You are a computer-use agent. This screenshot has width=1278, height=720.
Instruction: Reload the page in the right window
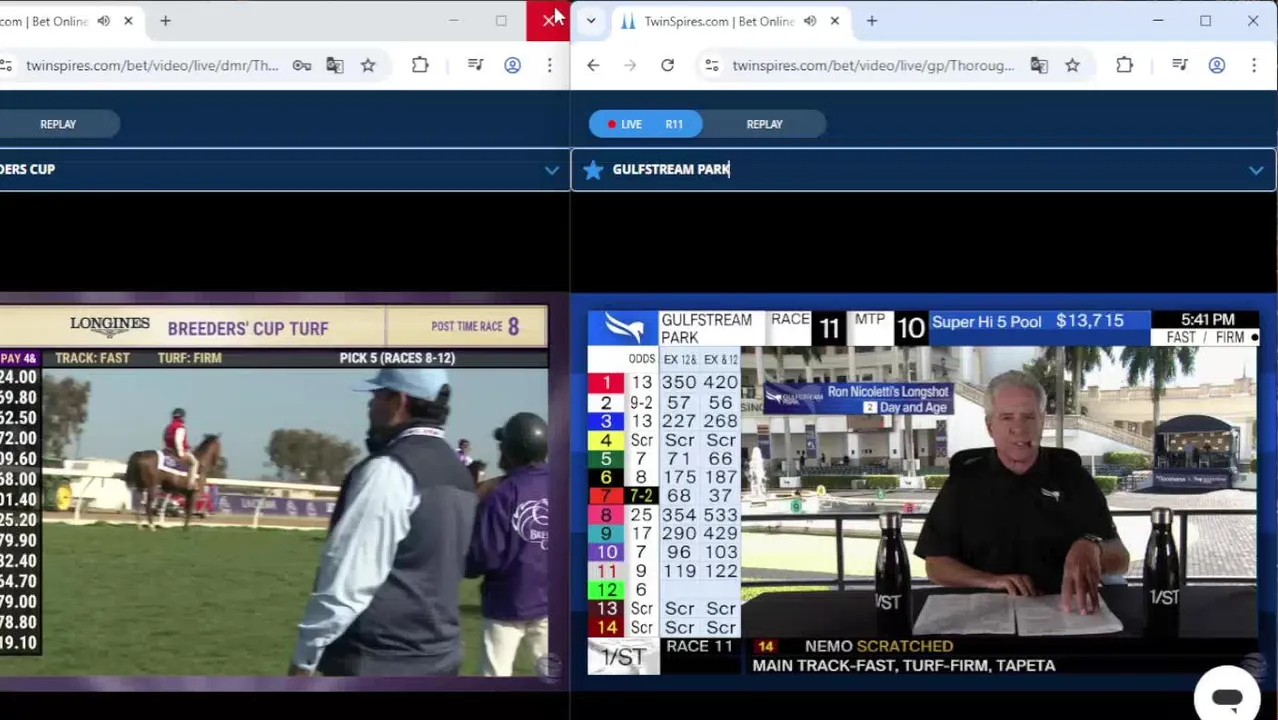tap(667, 65)
